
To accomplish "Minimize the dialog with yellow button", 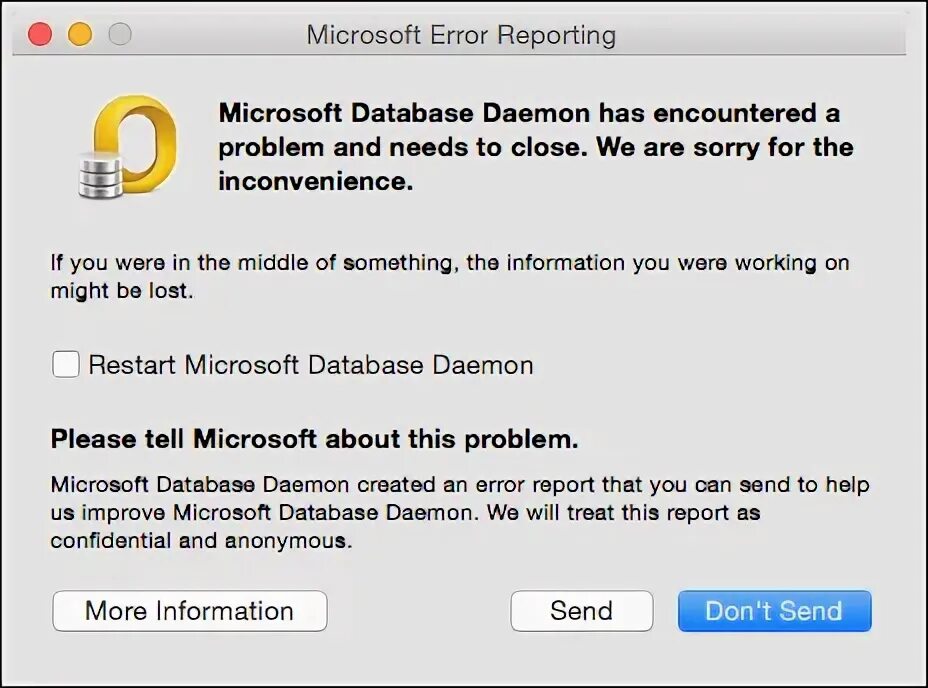I will 80,35.
